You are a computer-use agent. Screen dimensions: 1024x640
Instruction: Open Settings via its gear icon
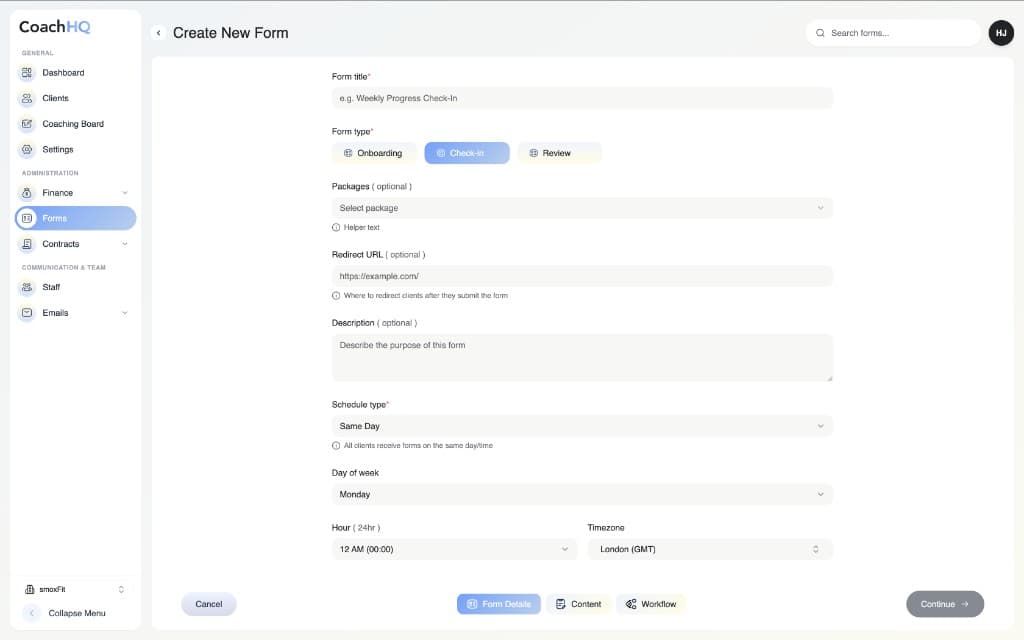click(25, 149)
